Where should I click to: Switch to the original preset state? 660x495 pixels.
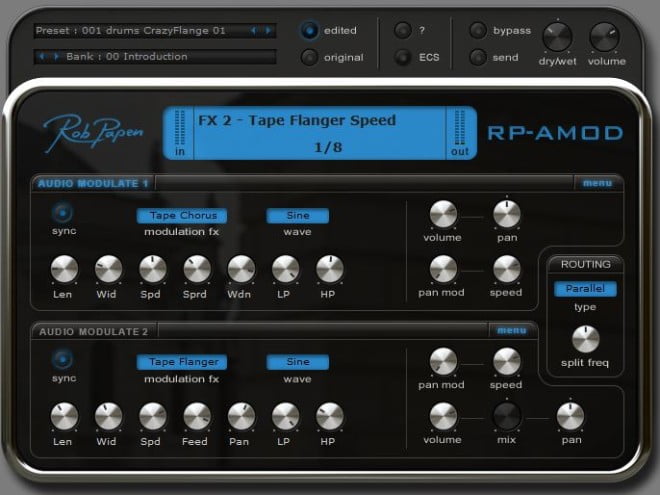pyautogui.click(x=309, y=57)
